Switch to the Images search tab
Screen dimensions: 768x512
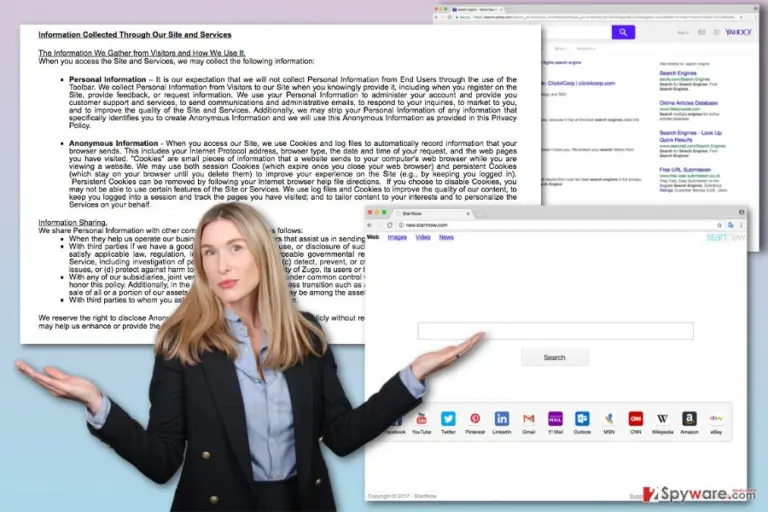pos(397,237)
